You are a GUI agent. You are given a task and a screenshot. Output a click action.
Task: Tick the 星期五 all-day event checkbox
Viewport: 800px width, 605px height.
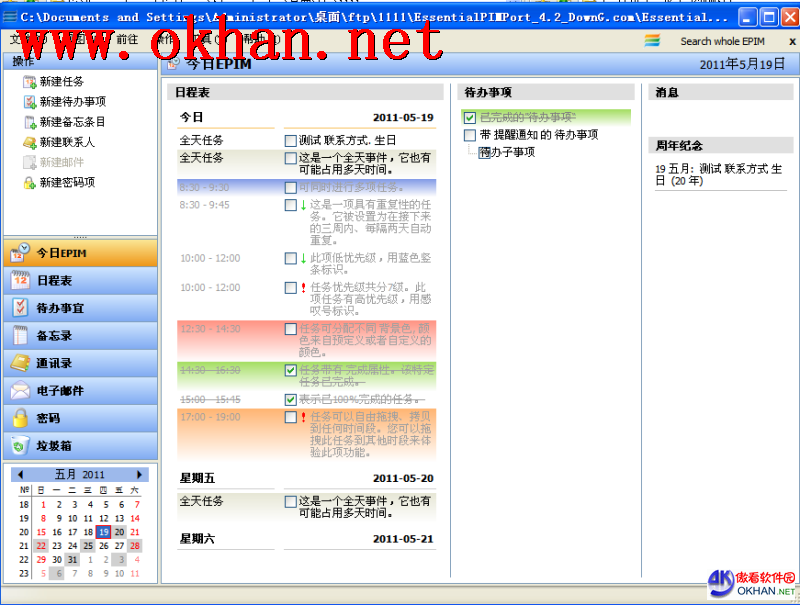(290, 501)
